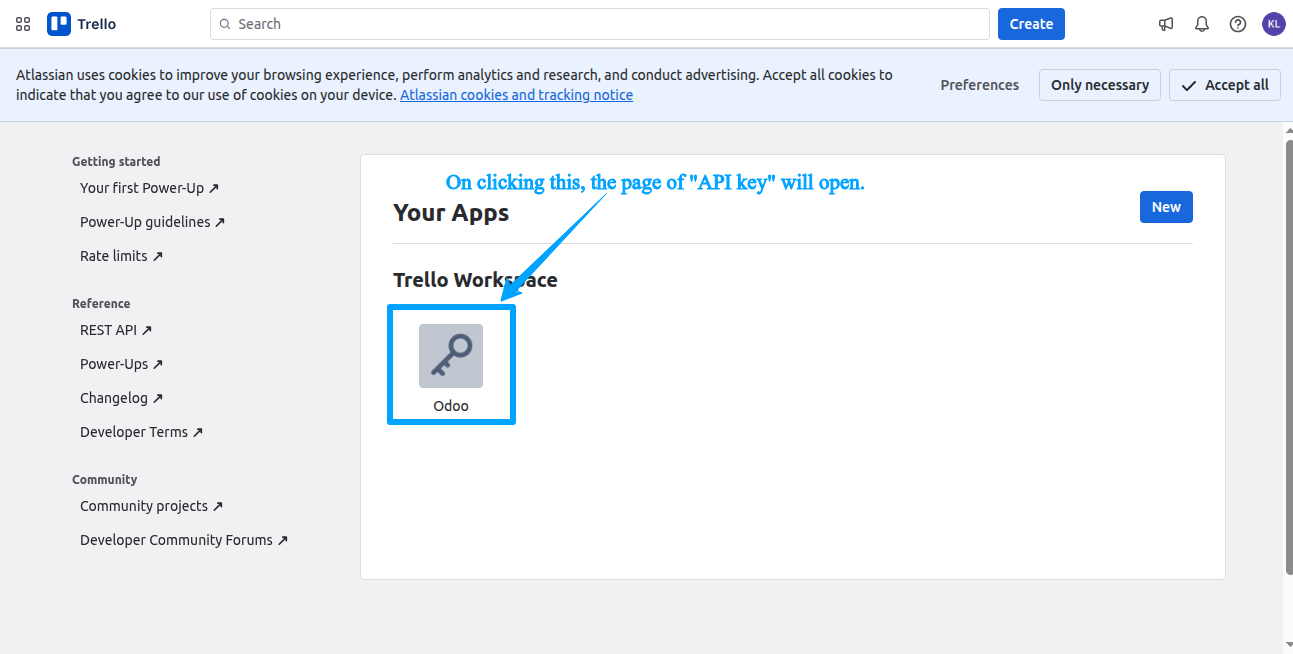The image size is (1293, 654).
Task: Open Developer Community Forums link
Action: point(184,540)
